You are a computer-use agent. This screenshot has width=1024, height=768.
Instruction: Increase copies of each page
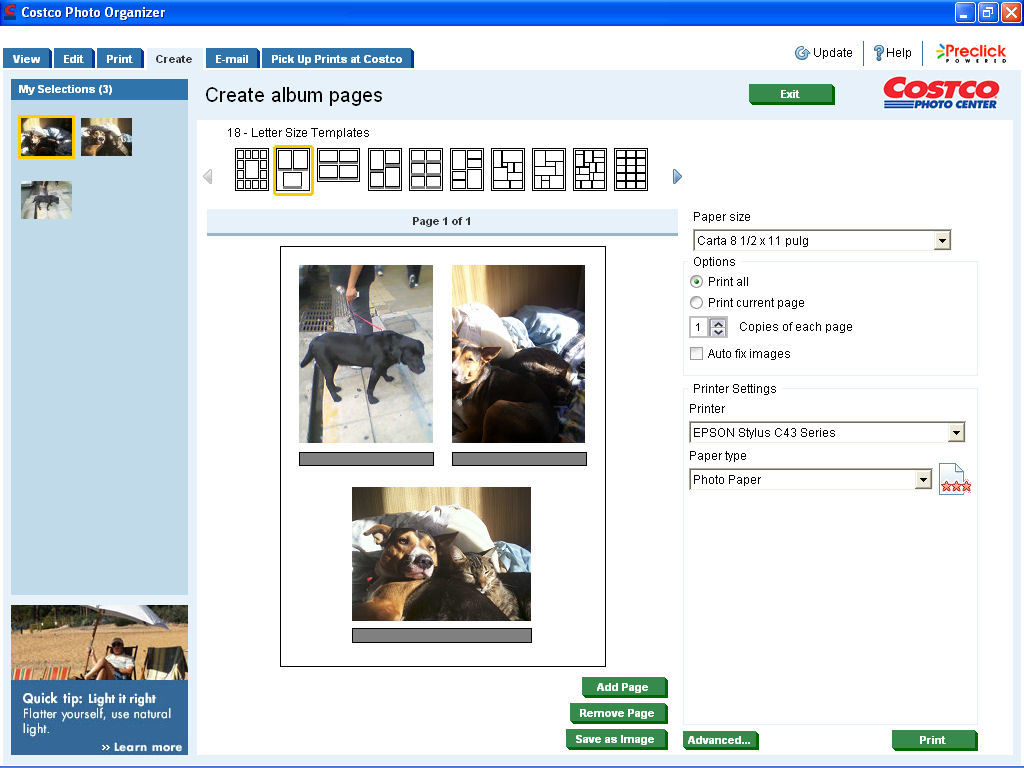click(717, 321)
